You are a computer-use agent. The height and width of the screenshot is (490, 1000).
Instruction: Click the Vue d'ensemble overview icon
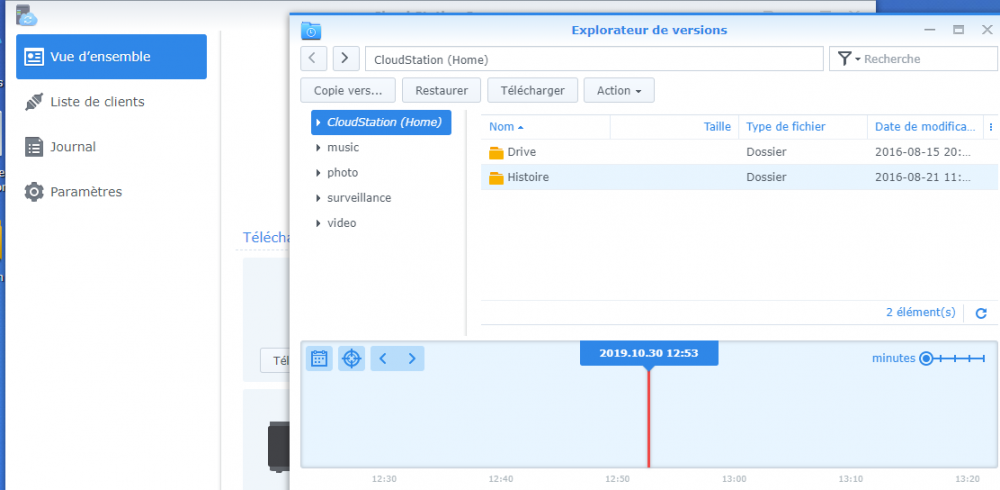(33, 57)
